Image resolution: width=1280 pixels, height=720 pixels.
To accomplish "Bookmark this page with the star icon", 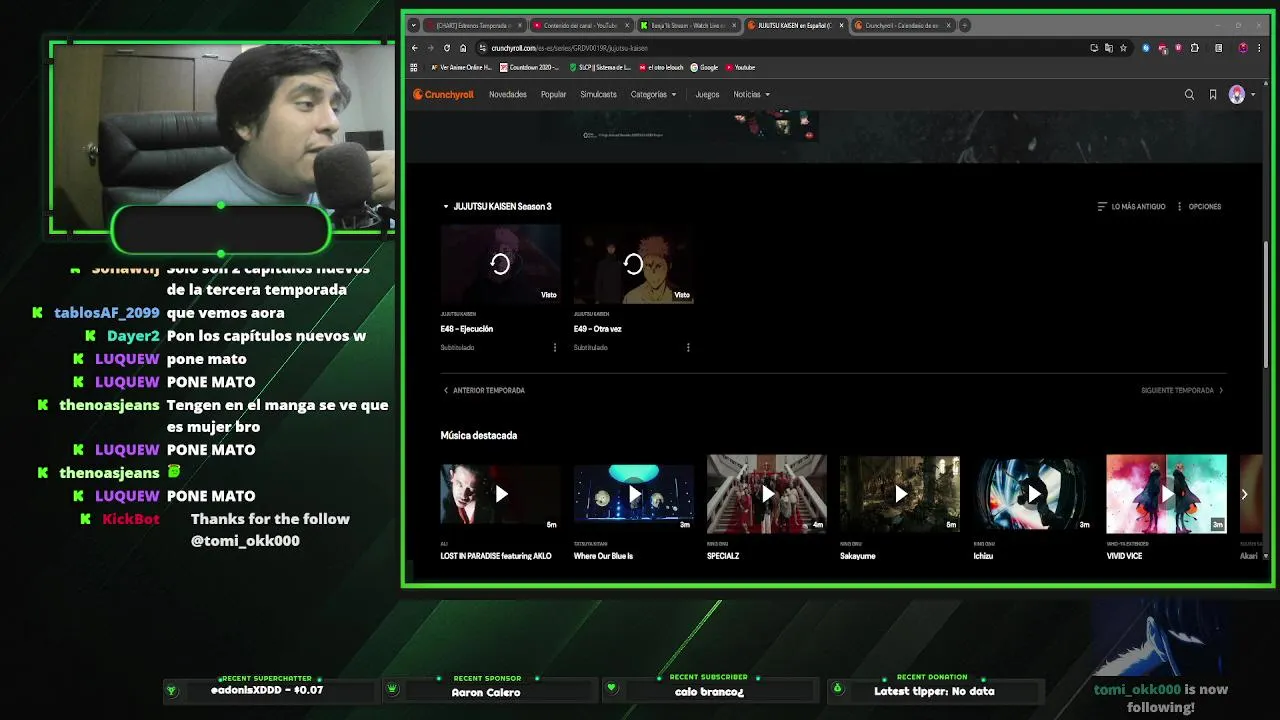I will click(x=1123, y=48).
